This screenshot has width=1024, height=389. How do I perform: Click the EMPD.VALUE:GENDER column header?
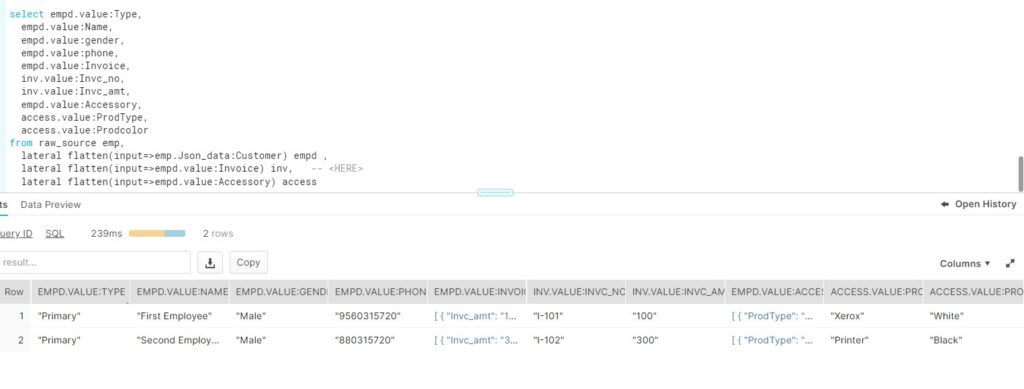(x=279, y=292)
